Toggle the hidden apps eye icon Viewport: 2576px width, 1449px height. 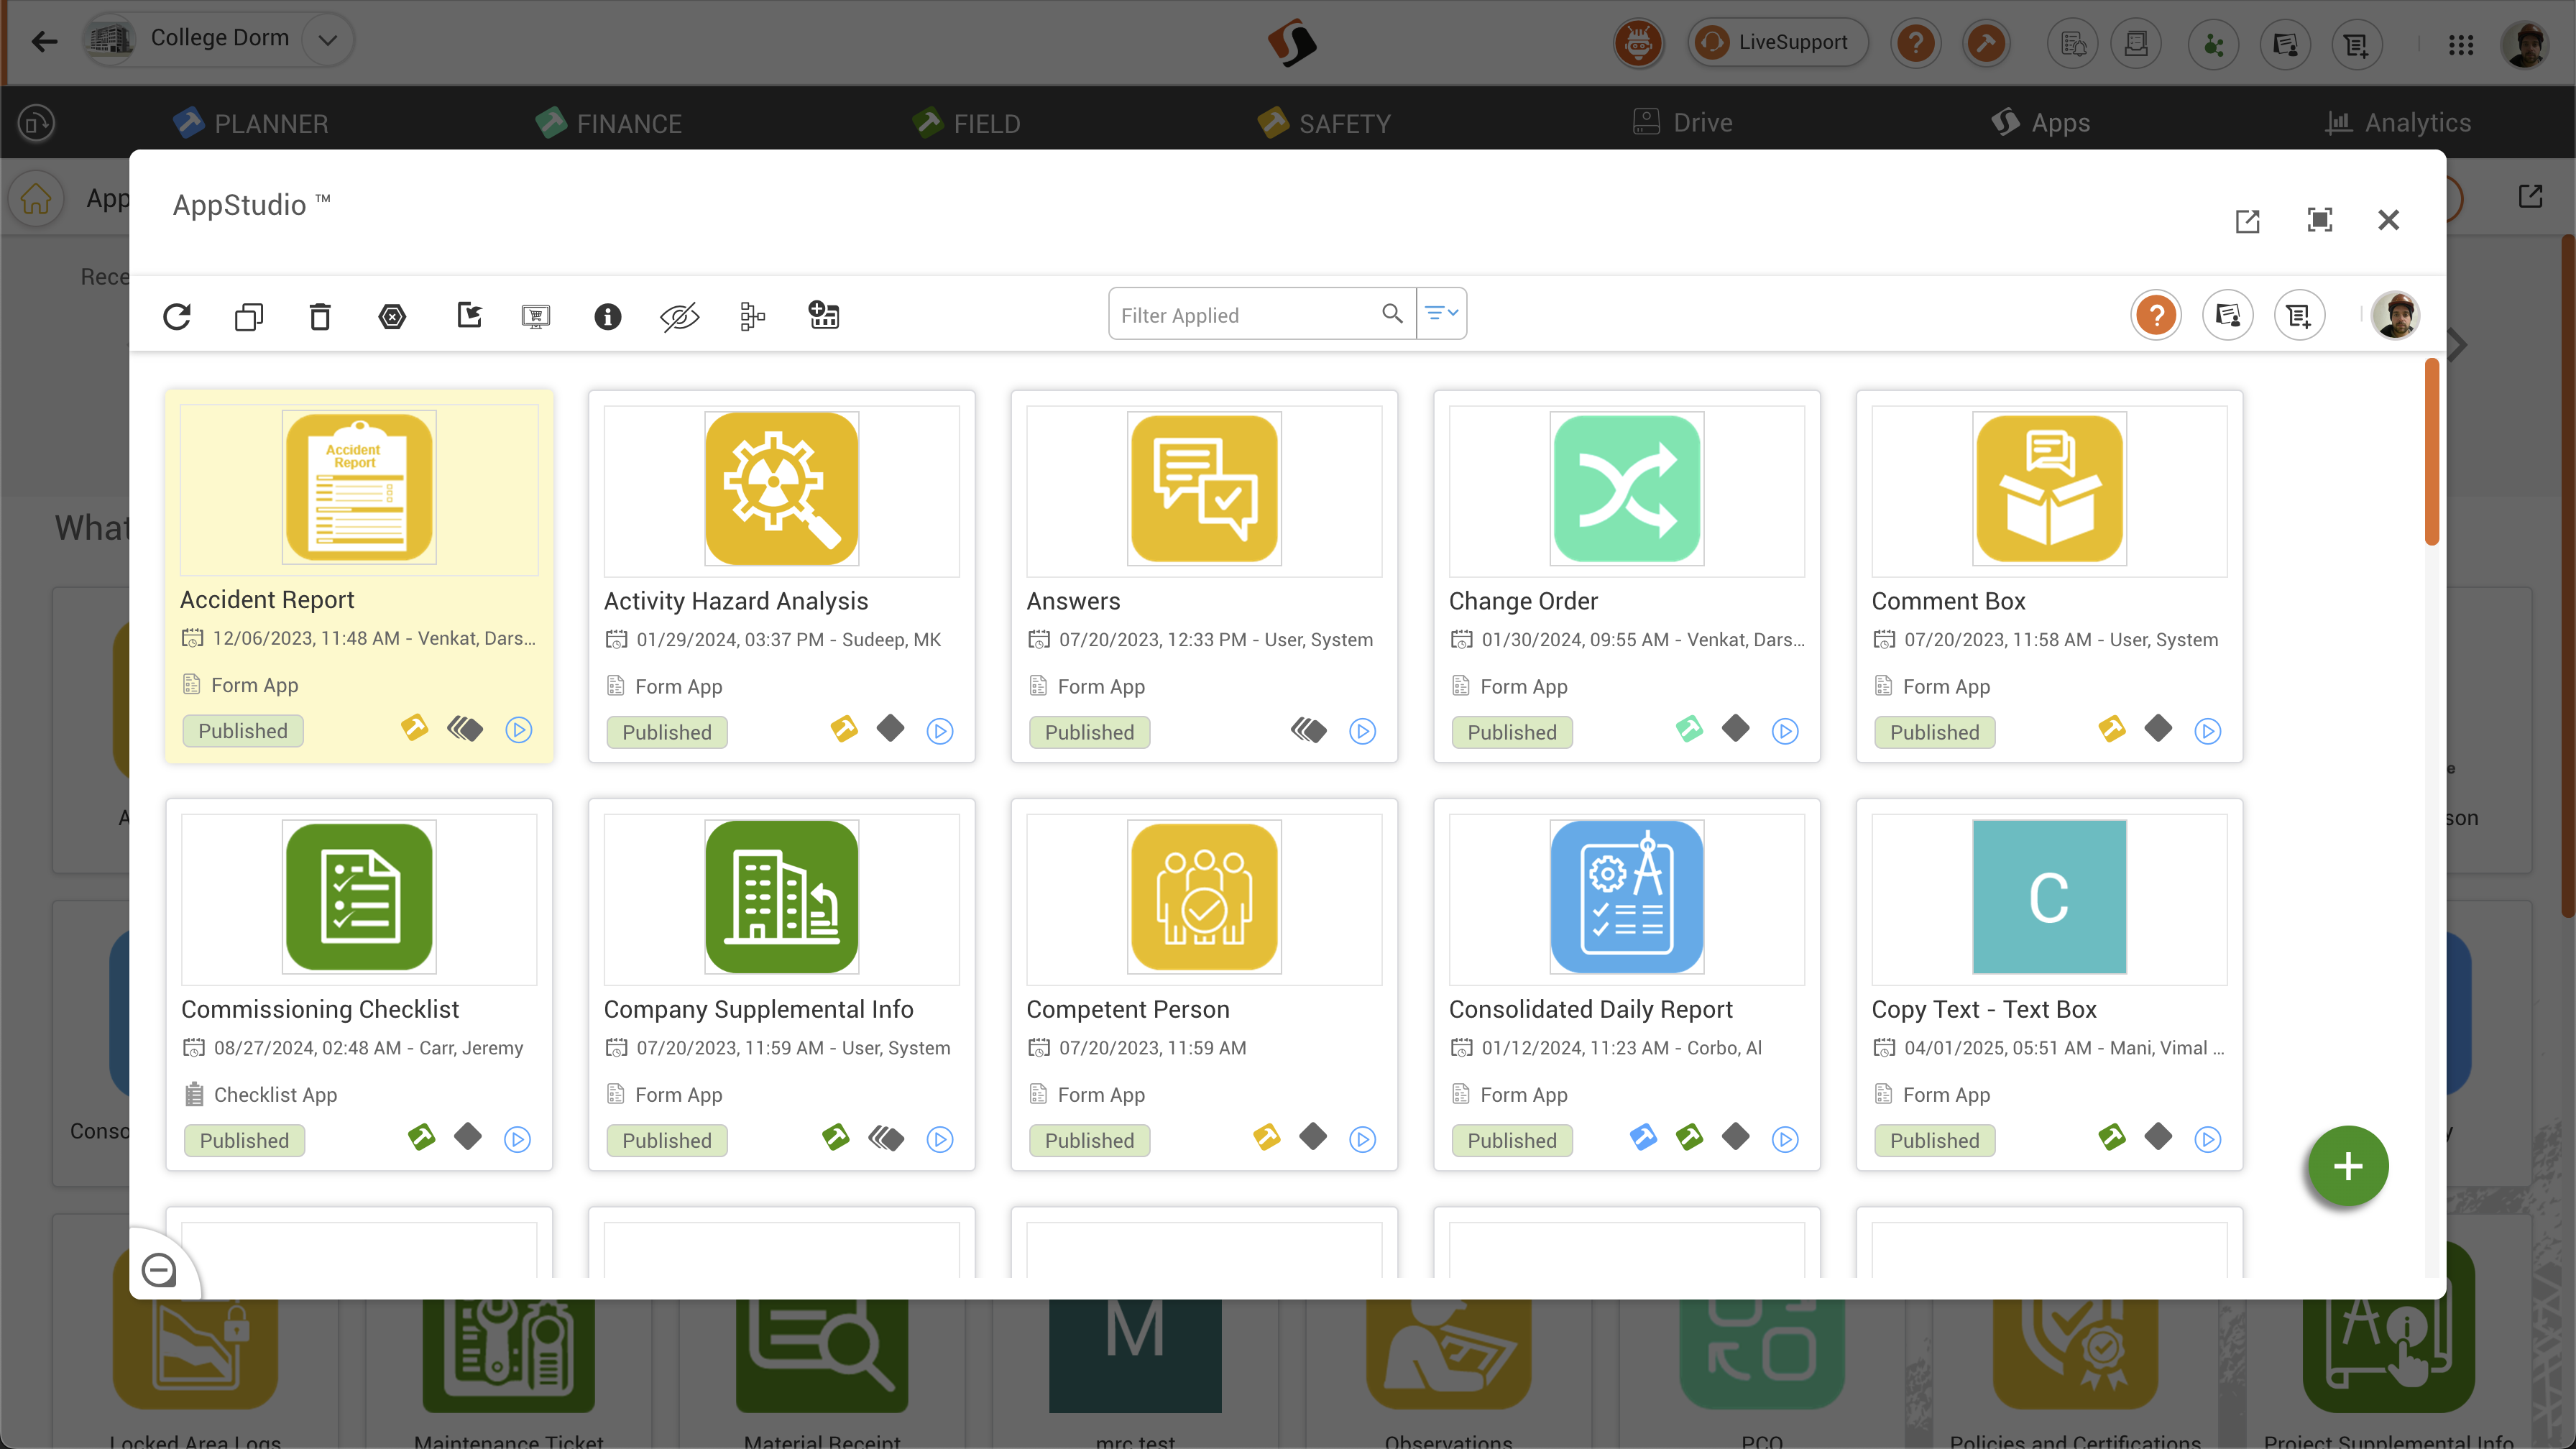point(679,316)
